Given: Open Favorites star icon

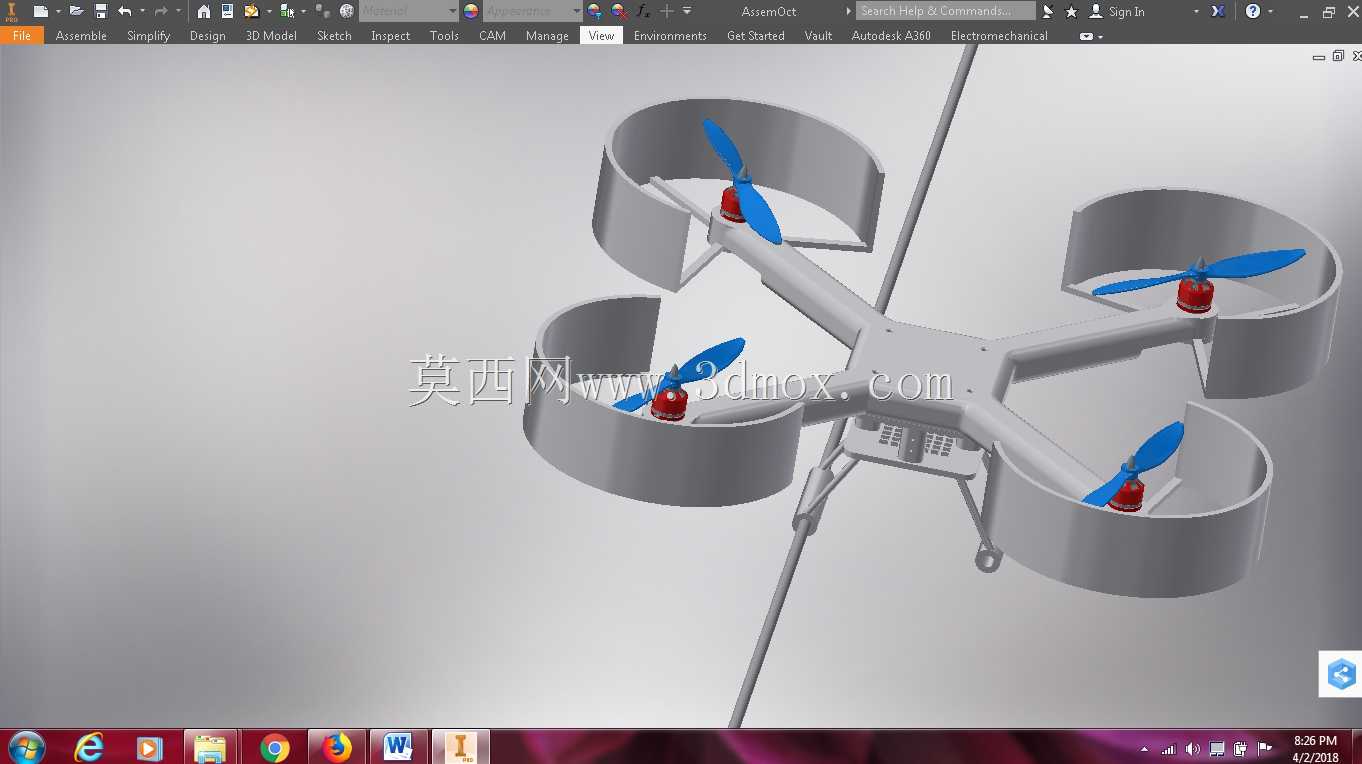Looking at the screenshot, I should (x=1071, y=11).
